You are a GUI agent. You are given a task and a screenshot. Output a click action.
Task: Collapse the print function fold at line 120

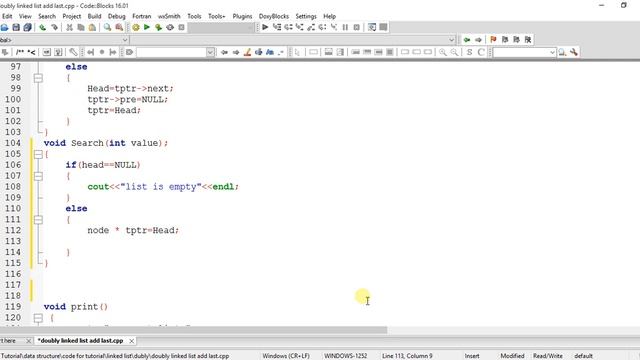(x=38, y=318)
